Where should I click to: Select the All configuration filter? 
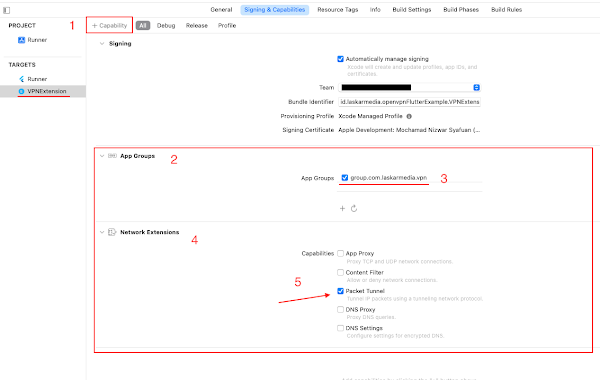pyautogui.click(x=143, y=26)
